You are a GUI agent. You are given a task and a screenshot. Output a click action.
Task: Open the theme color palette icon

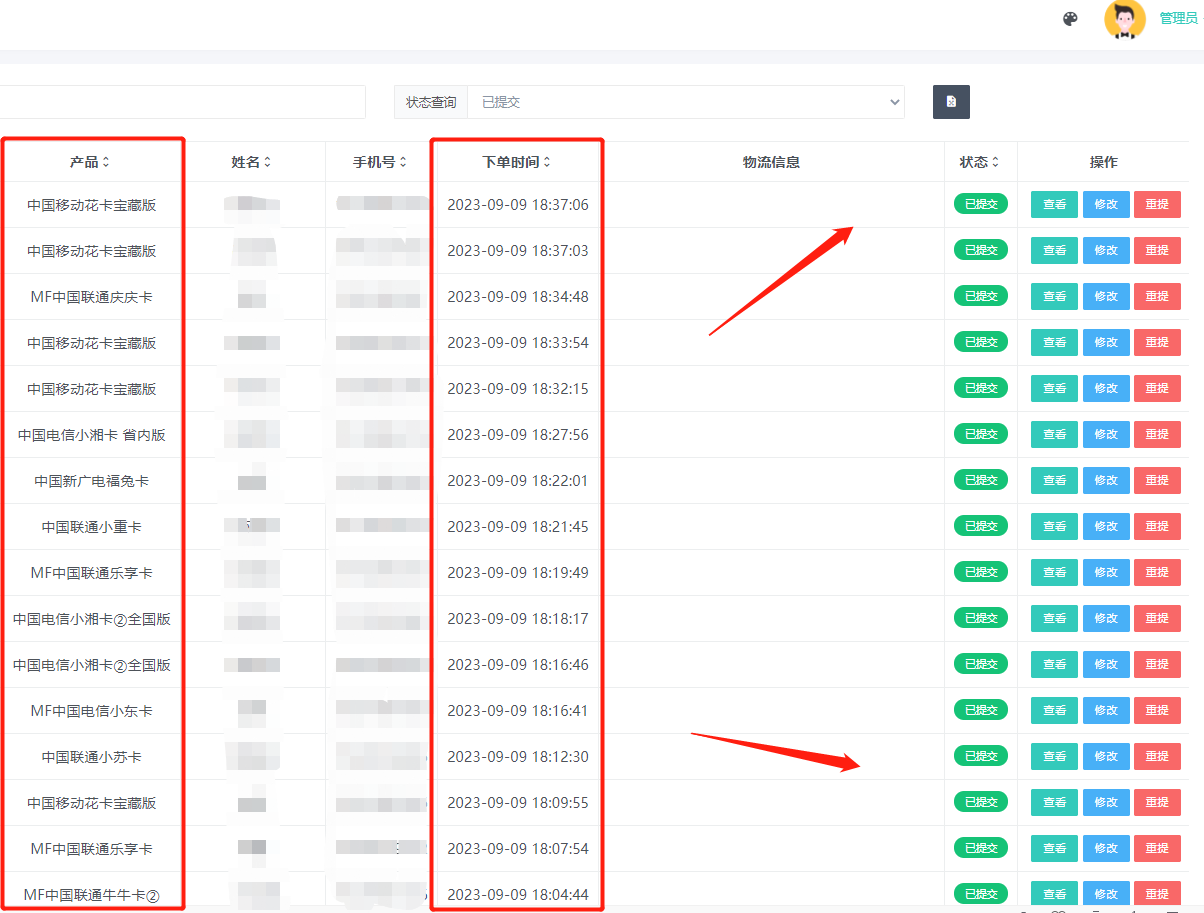(1070, 19)
